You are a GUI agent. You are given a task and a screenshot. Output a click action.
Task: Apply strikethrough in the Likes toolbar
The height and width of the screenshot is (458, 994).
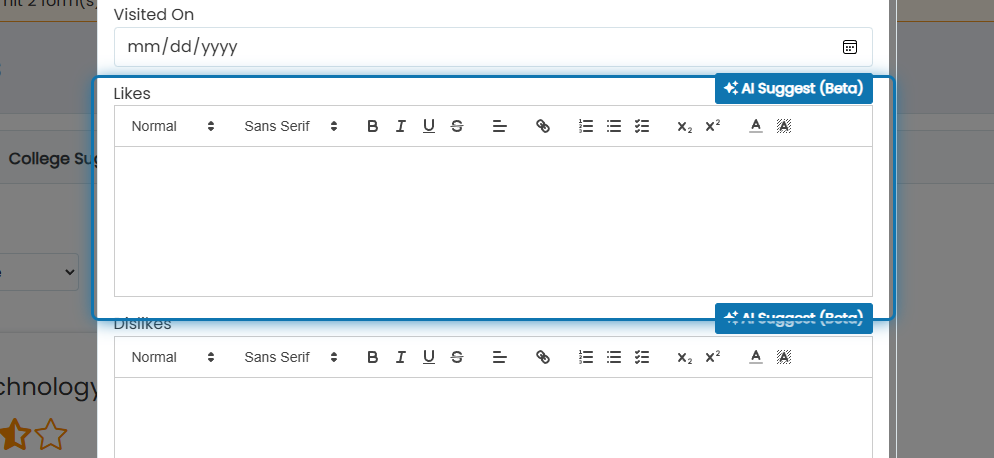456,126
